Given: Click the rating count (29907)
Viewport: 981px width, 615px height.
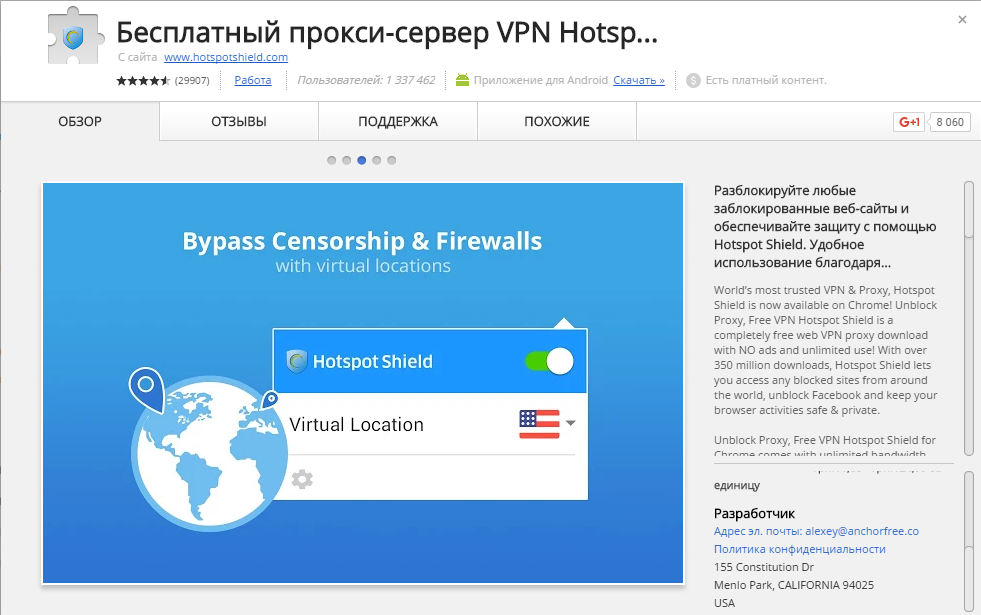Looking at the screenshot, I should [x=192, y=81].
